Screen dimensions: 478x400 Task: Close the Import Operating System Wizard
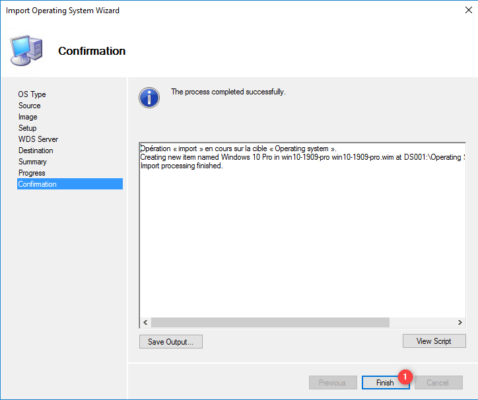click(469, 10)
